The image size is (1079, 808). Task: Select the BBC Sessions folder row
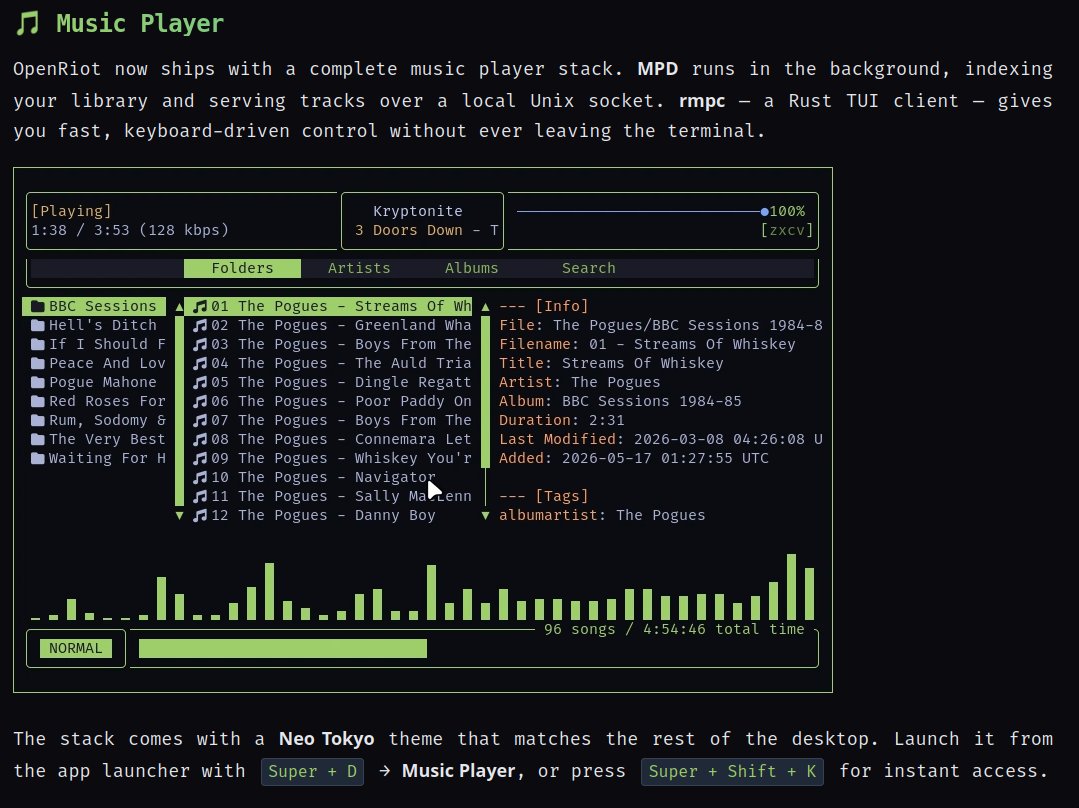(x=94, y=306)
